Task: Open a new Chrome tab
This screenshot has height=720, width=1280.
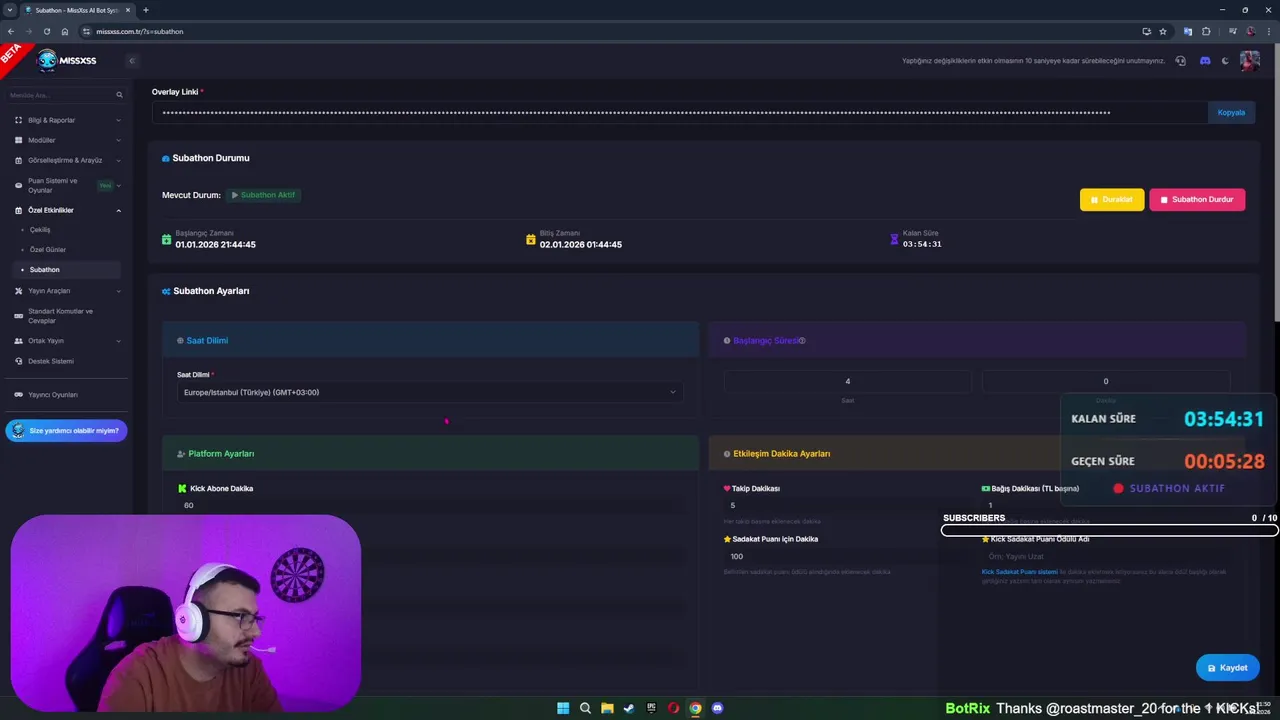Action: (x=146, y=10)
